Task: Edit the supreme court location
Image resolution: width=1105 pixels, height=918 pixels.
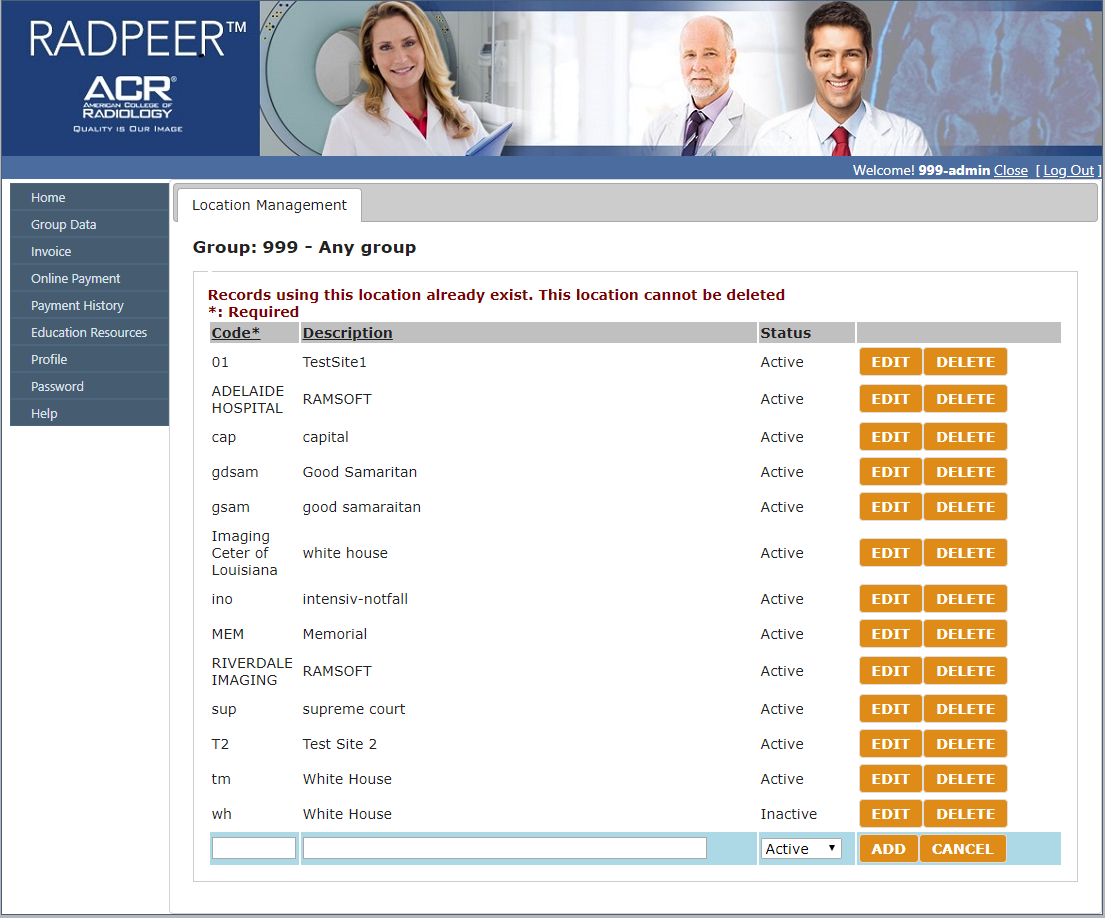Action: pyautogui.click(x=890, y=709)
